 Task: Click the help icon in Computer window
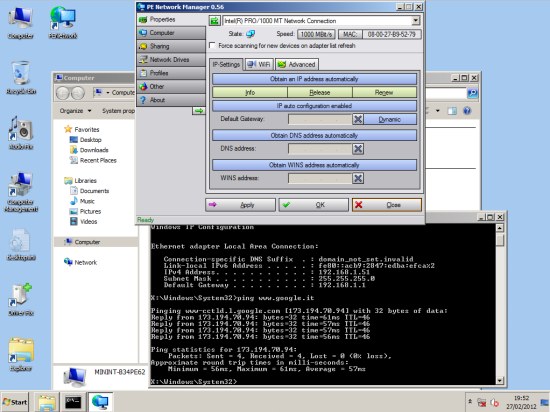(467, 111)
